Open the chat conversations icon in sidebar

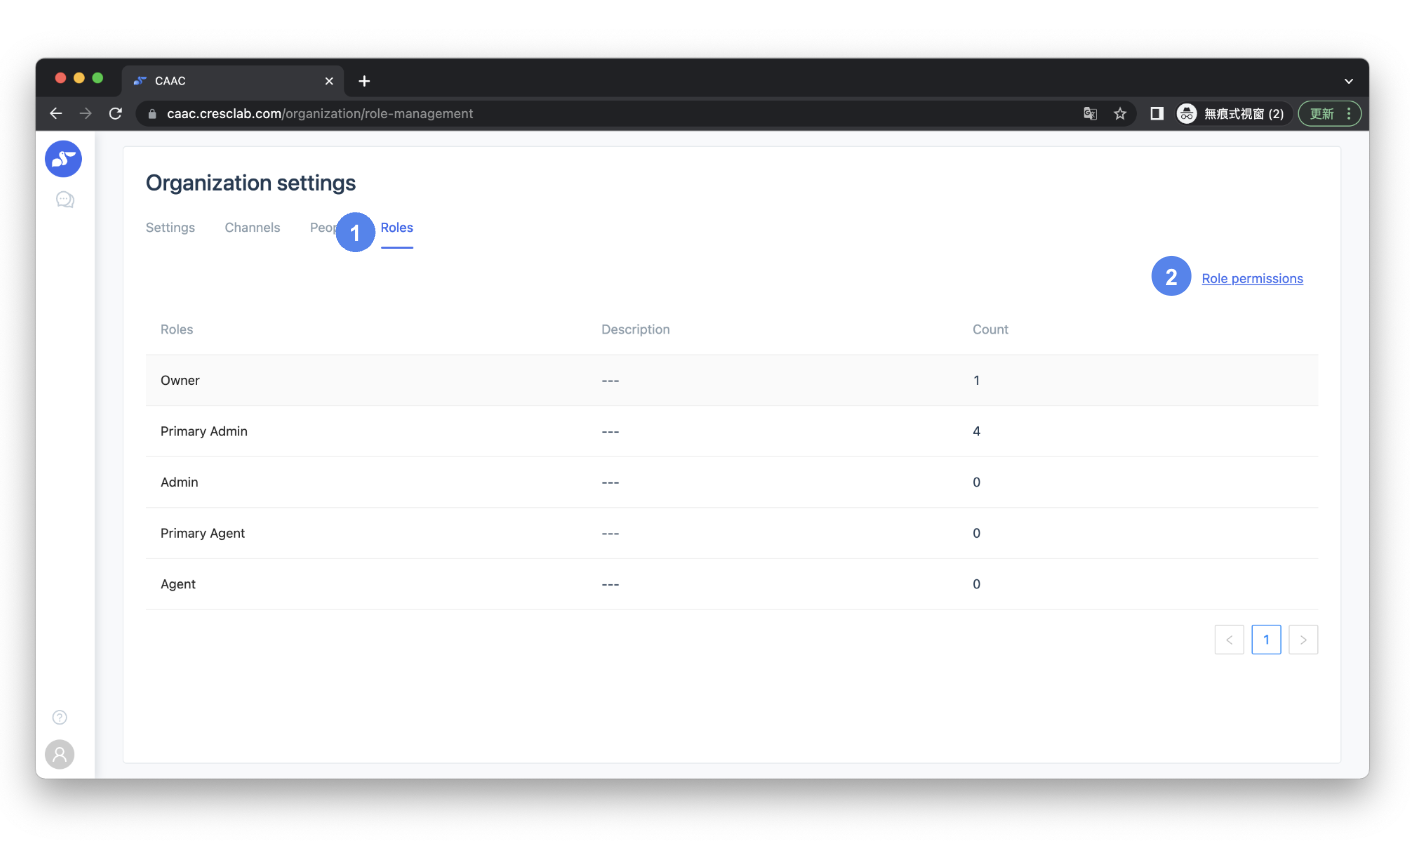[x=65, y=200]
